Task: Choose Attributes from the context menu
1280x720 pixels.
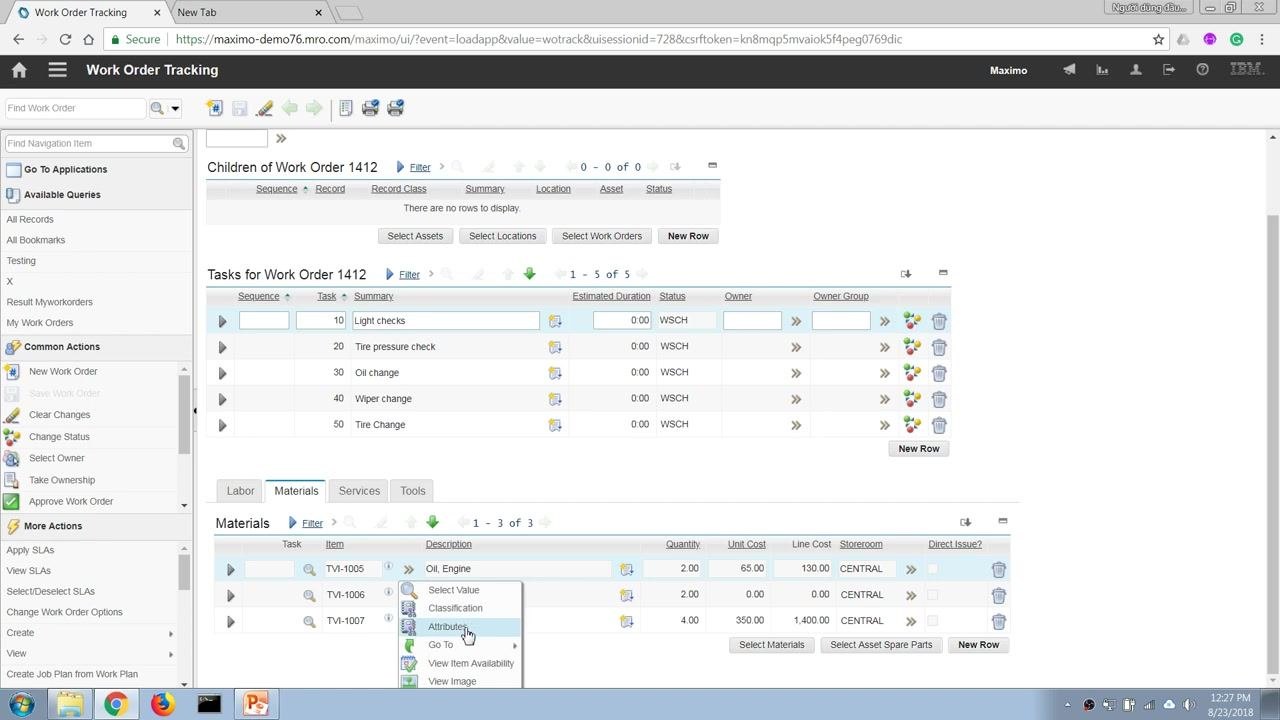Action: (460, 627)
